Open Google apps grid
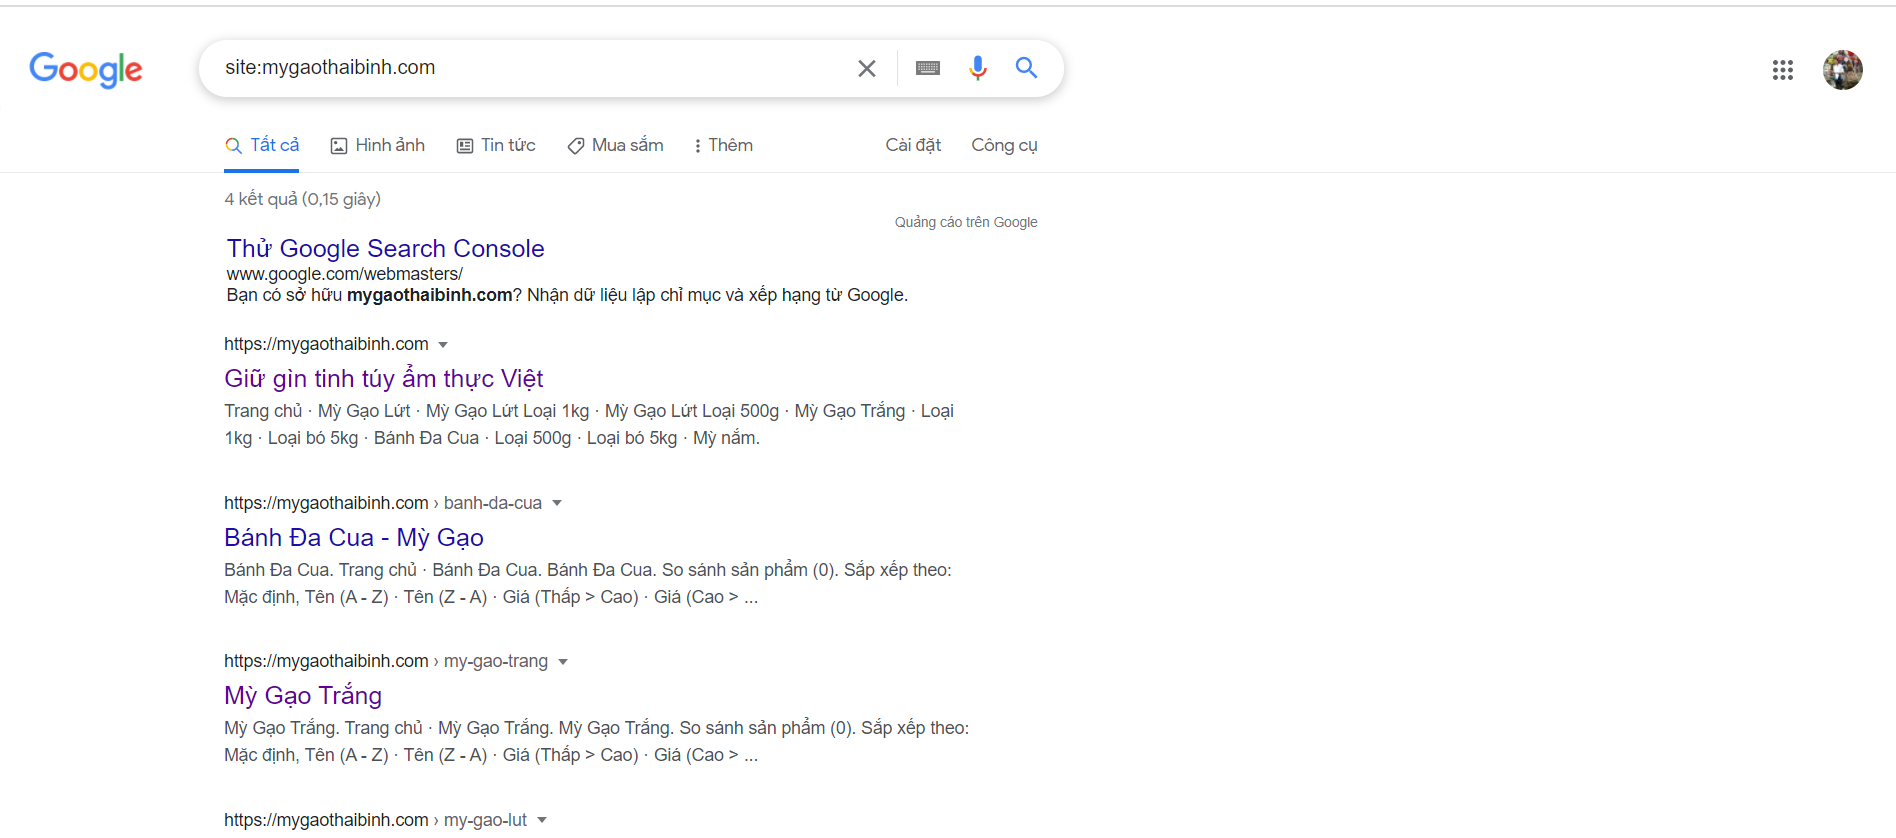 point(1783,70)
